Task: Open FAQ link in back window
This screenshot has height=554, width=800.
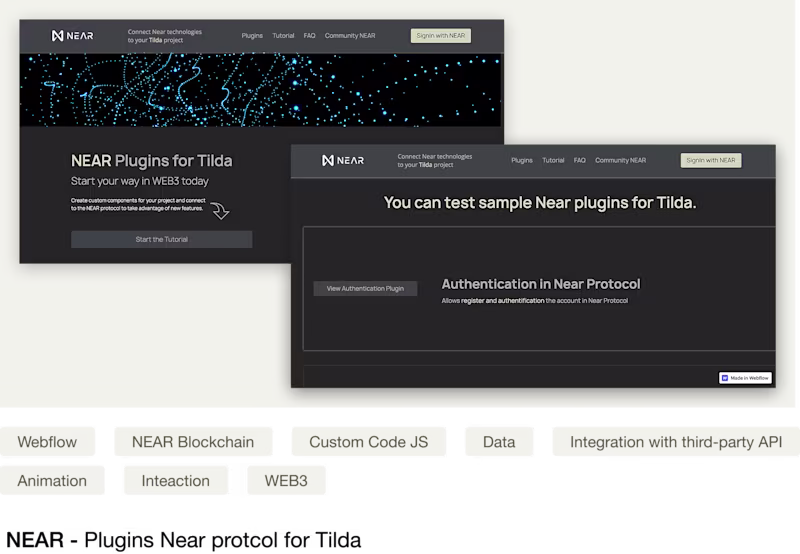Action: [309, 36]
